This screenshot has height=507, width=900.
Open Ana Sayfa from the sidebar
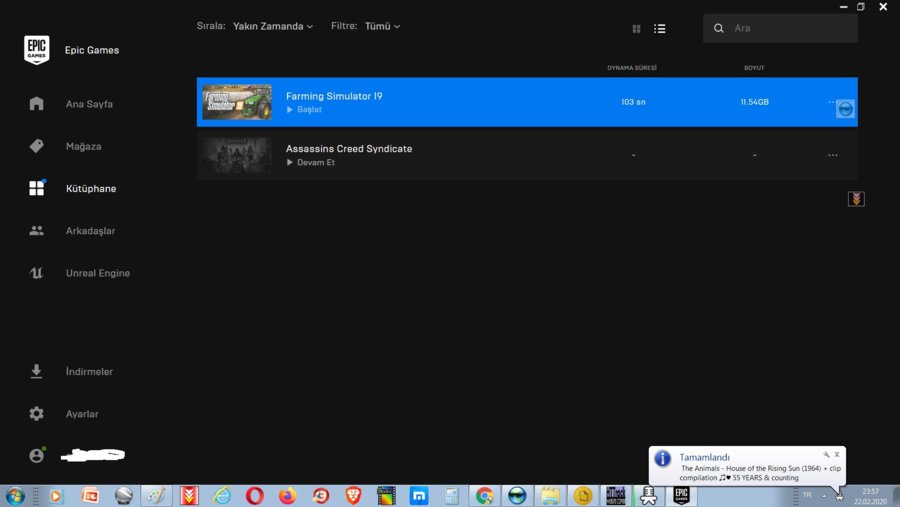(88, 104)
